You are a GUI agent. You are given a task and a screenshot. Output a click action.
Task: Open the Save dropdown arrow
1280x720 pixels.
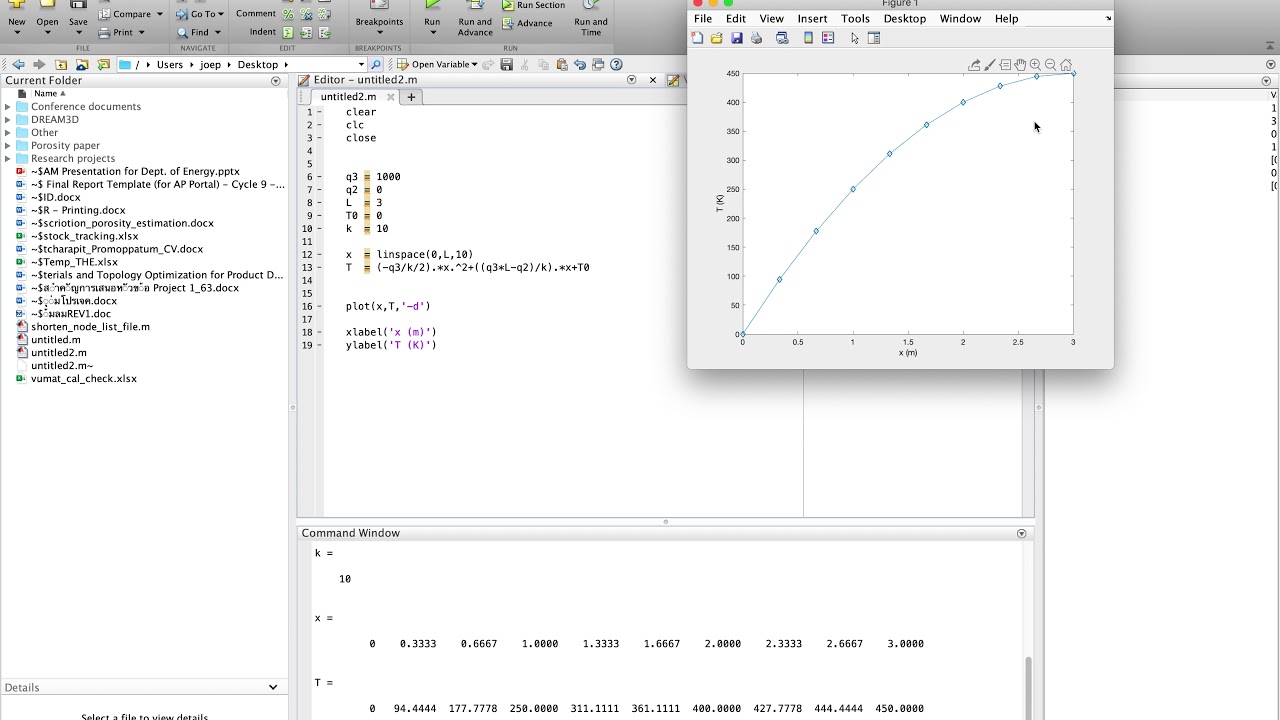(x=78, y=33)
